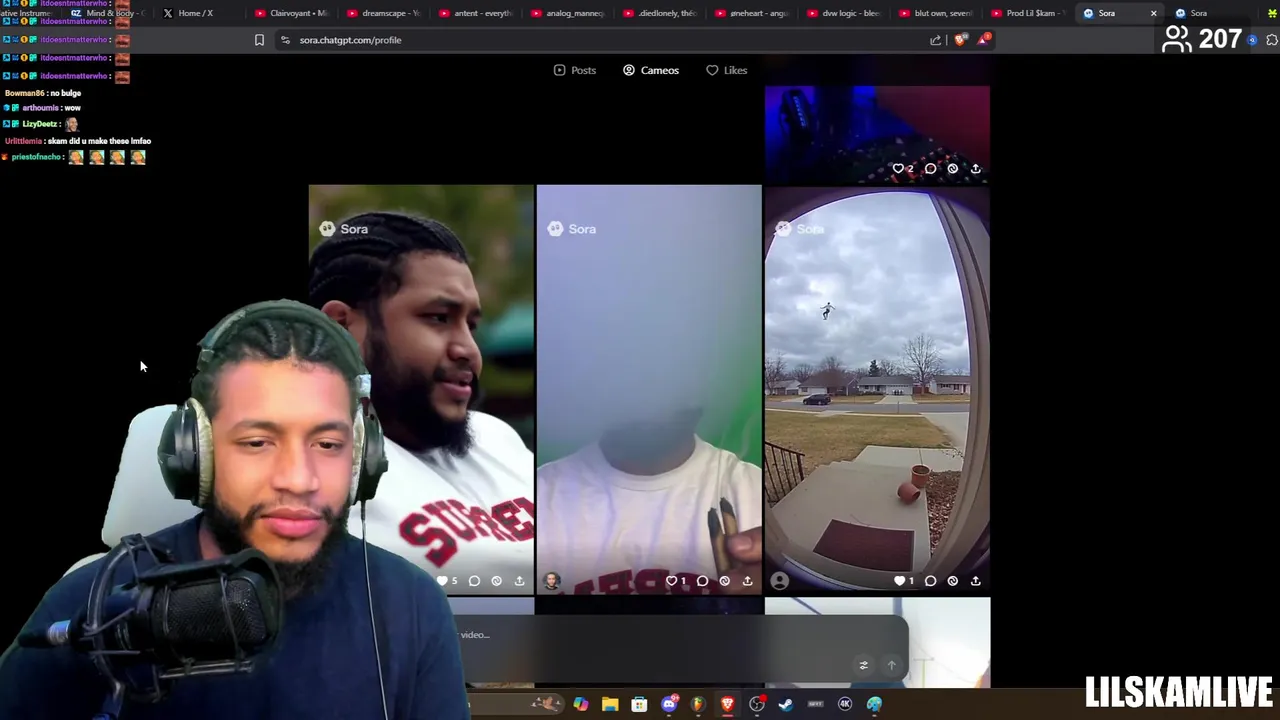Comment on the blurred white-shirt video
The height and width of the screenshot is (720, 1280).
tap(702, 581)
